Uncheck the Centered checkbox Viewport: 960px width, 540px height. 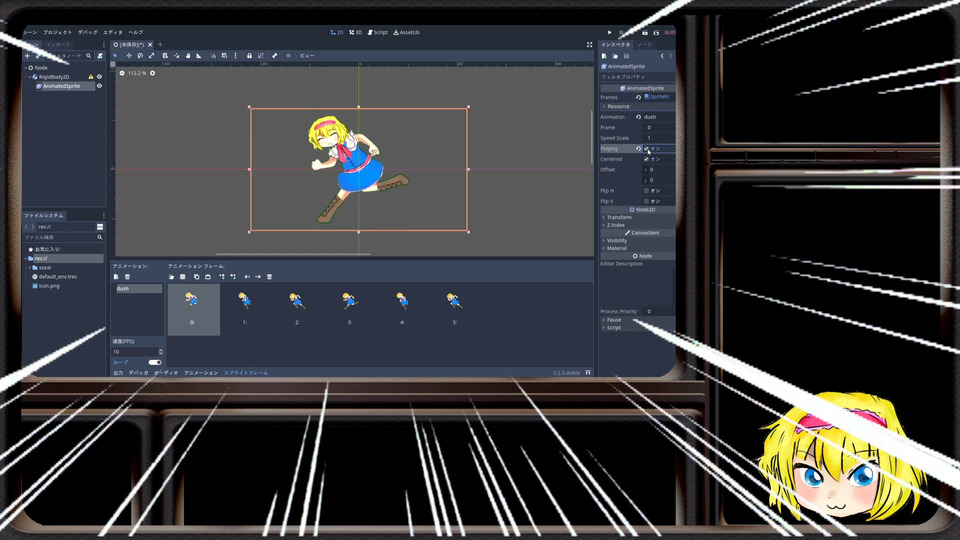tap(648, 159)
